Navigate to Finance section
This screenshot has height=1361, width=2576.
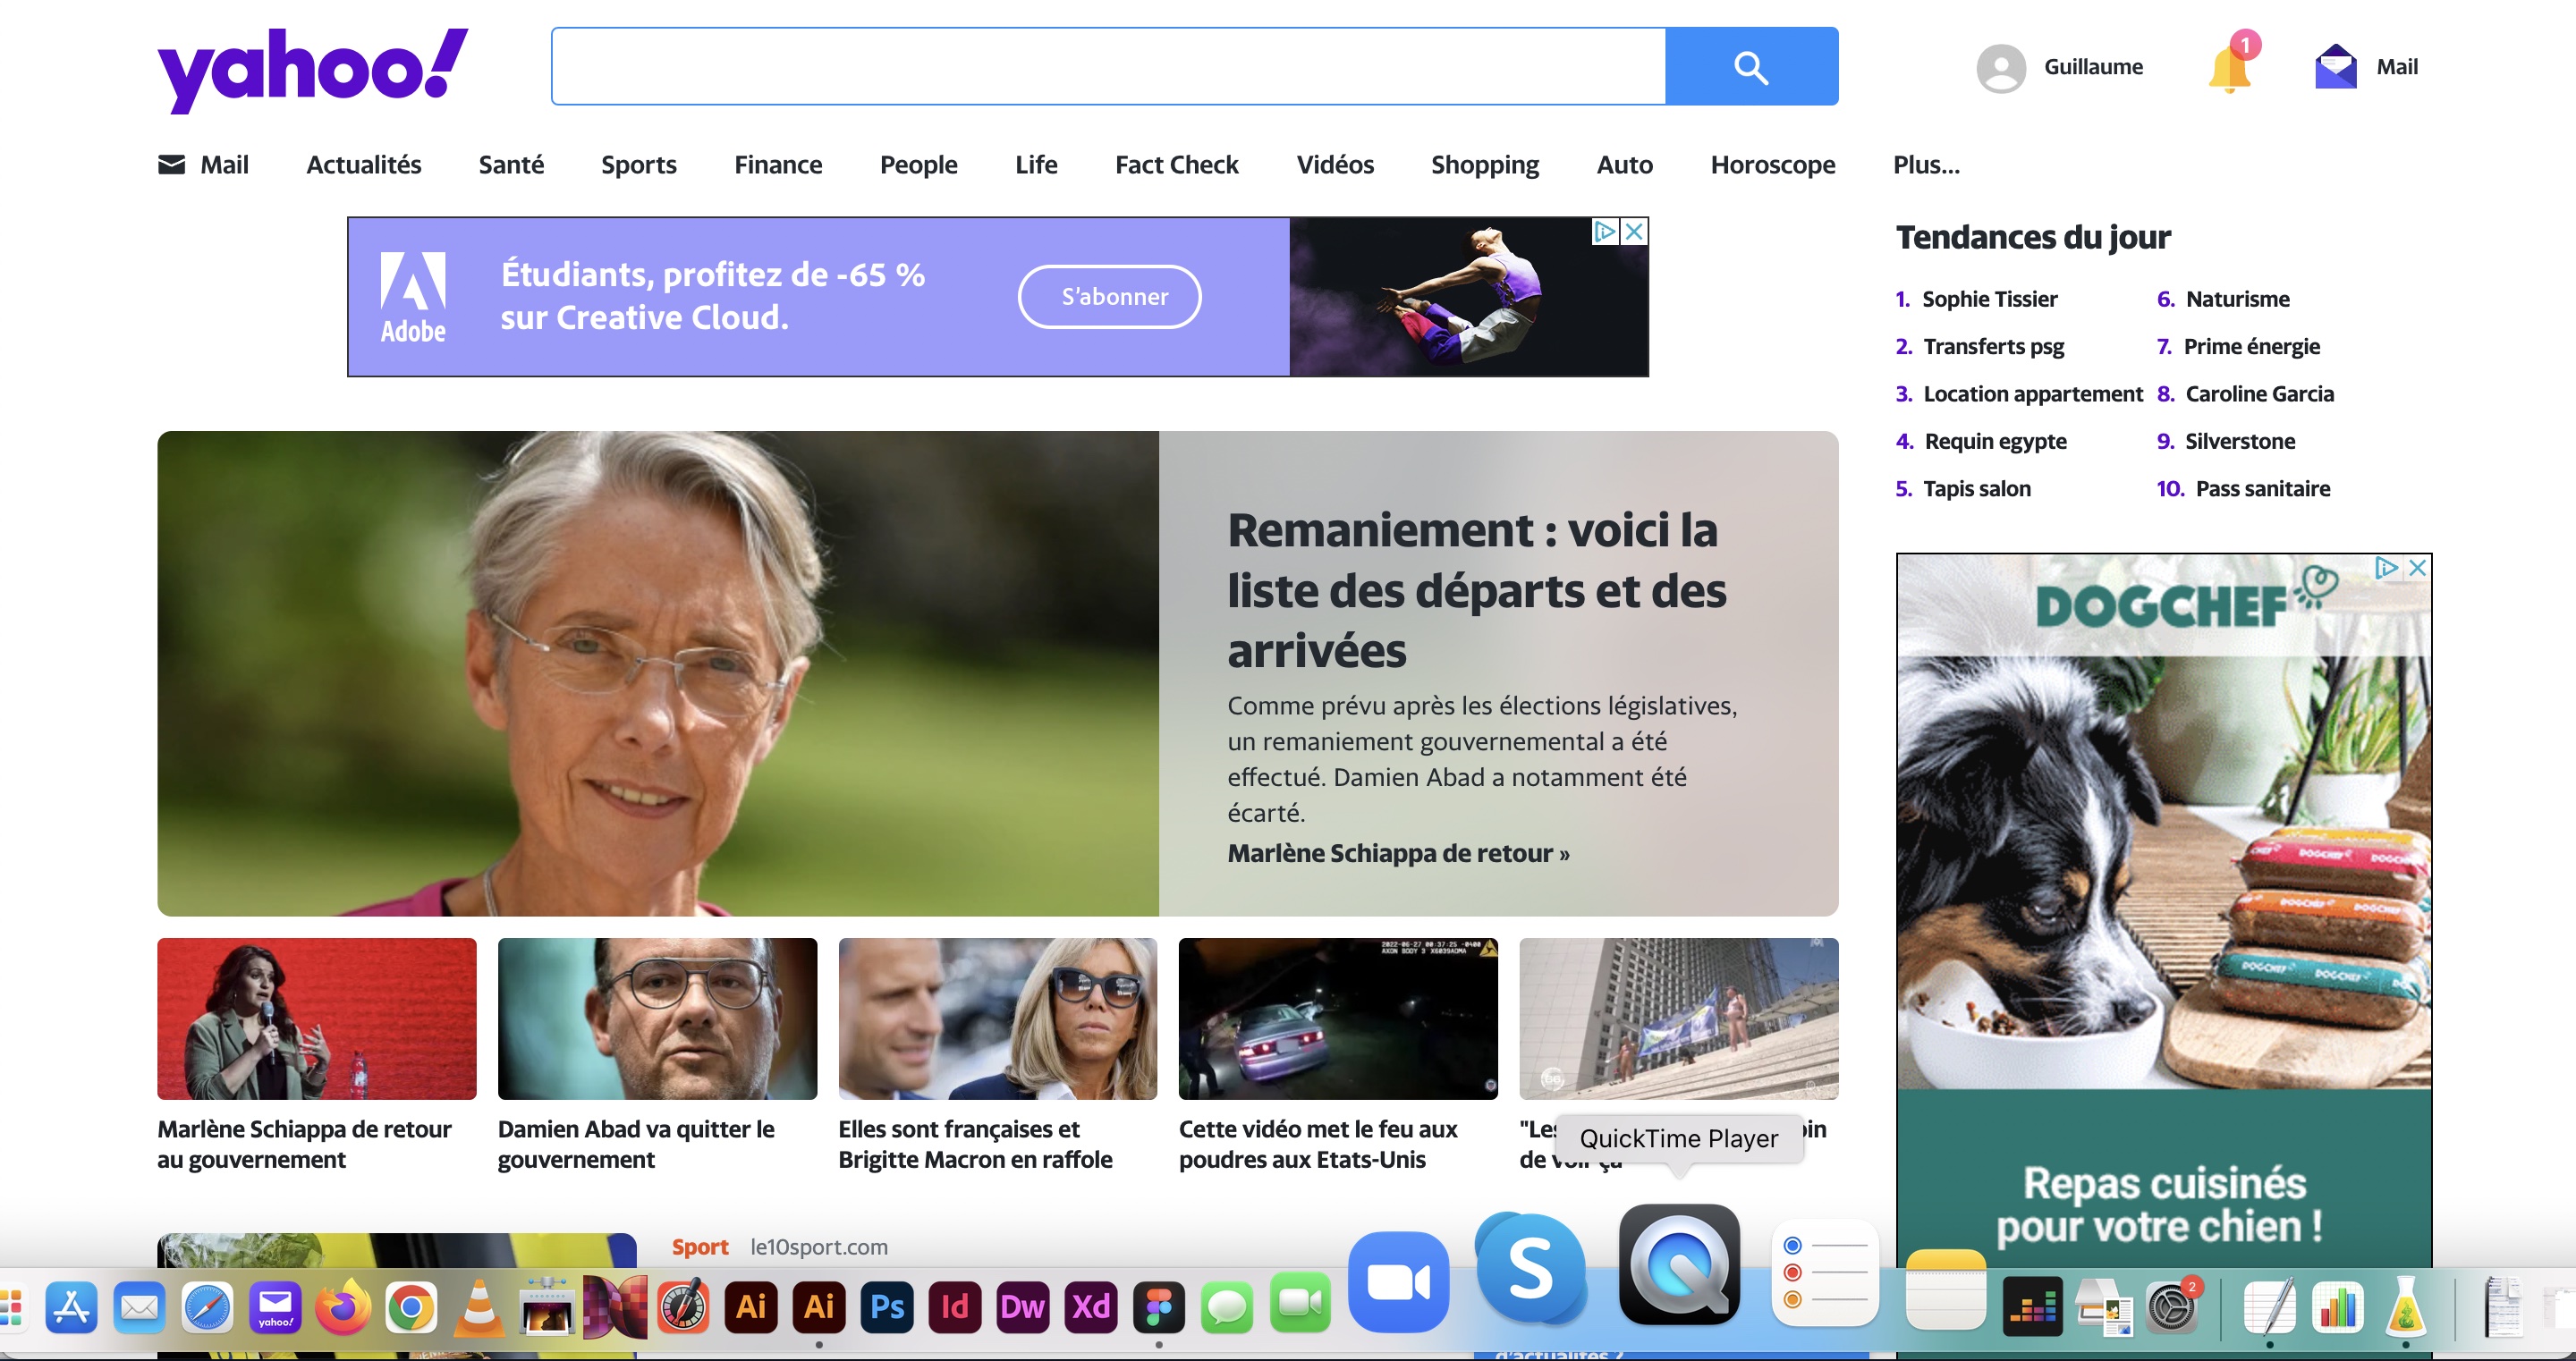(778, 165)
